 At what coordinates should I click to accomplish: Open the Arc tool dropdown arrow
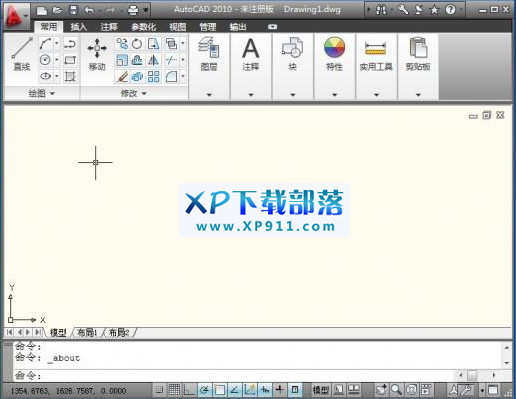57,43
